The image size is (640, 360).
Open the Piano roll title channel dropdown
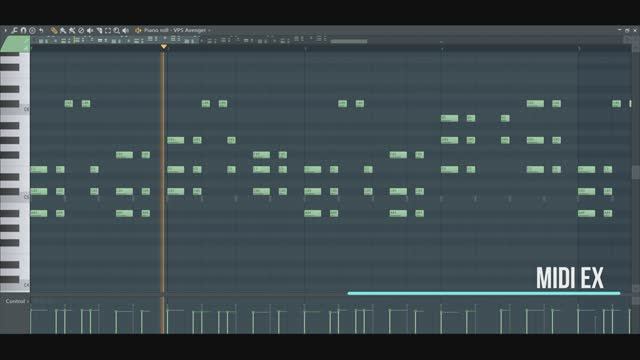click(x=177, y=30)
